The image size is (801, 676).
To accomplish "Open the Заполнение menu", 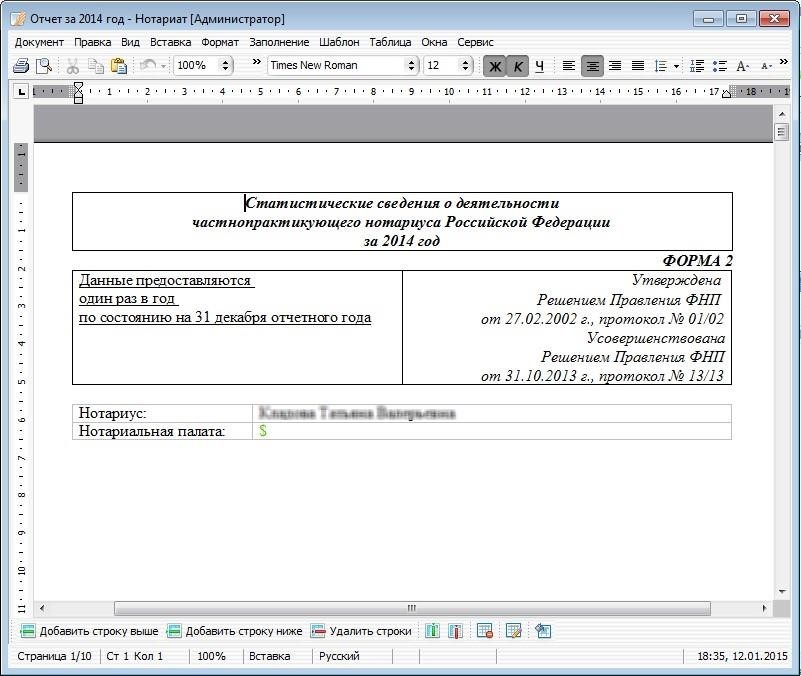I will (x=279, y=42).
